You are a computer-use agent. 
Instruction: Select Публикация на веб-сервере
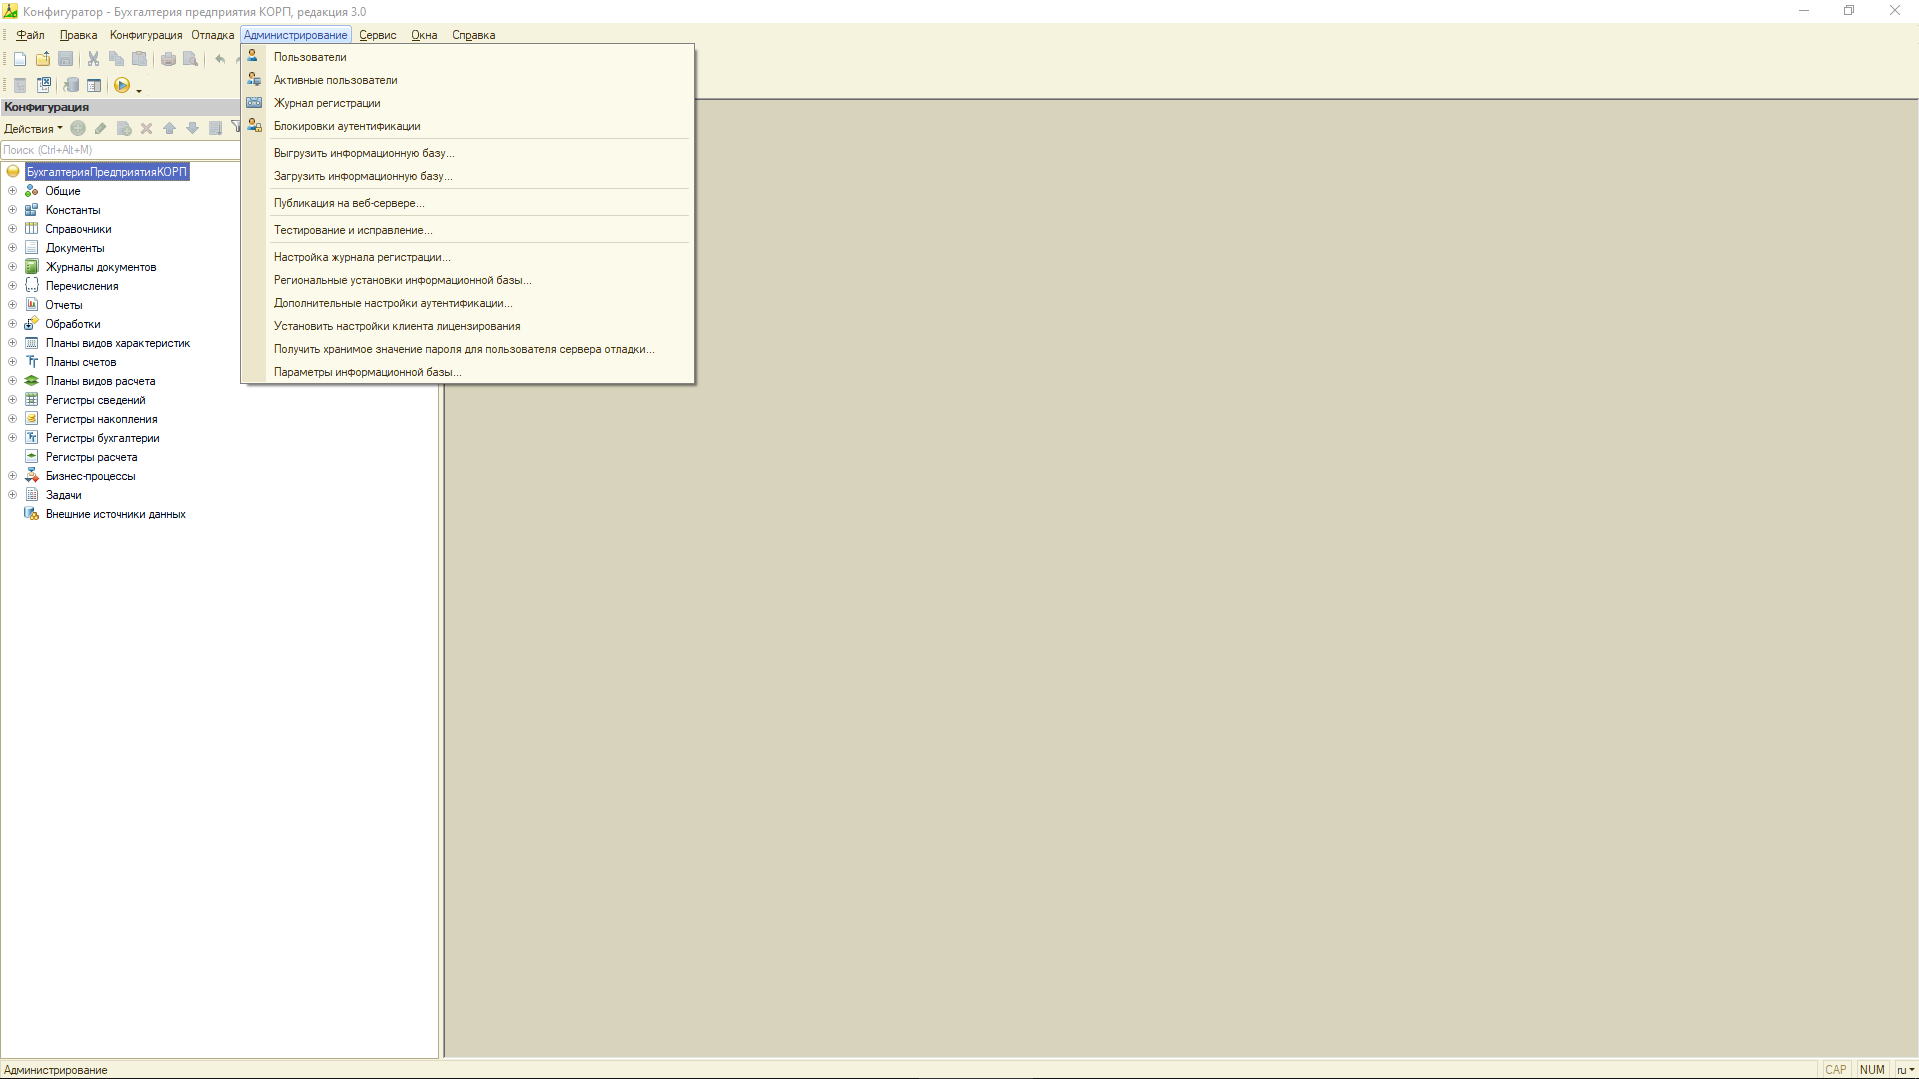(x=468, y=203)
